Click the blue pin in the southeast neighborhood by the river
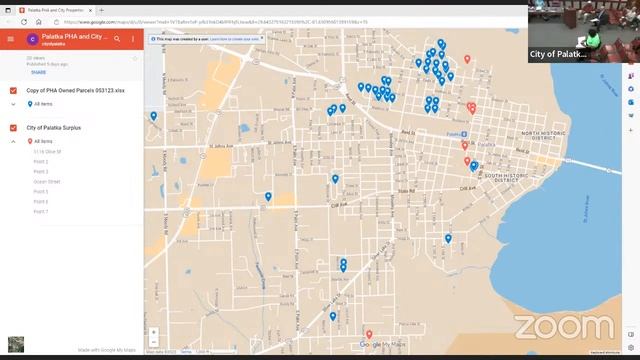 coord(448,238)
